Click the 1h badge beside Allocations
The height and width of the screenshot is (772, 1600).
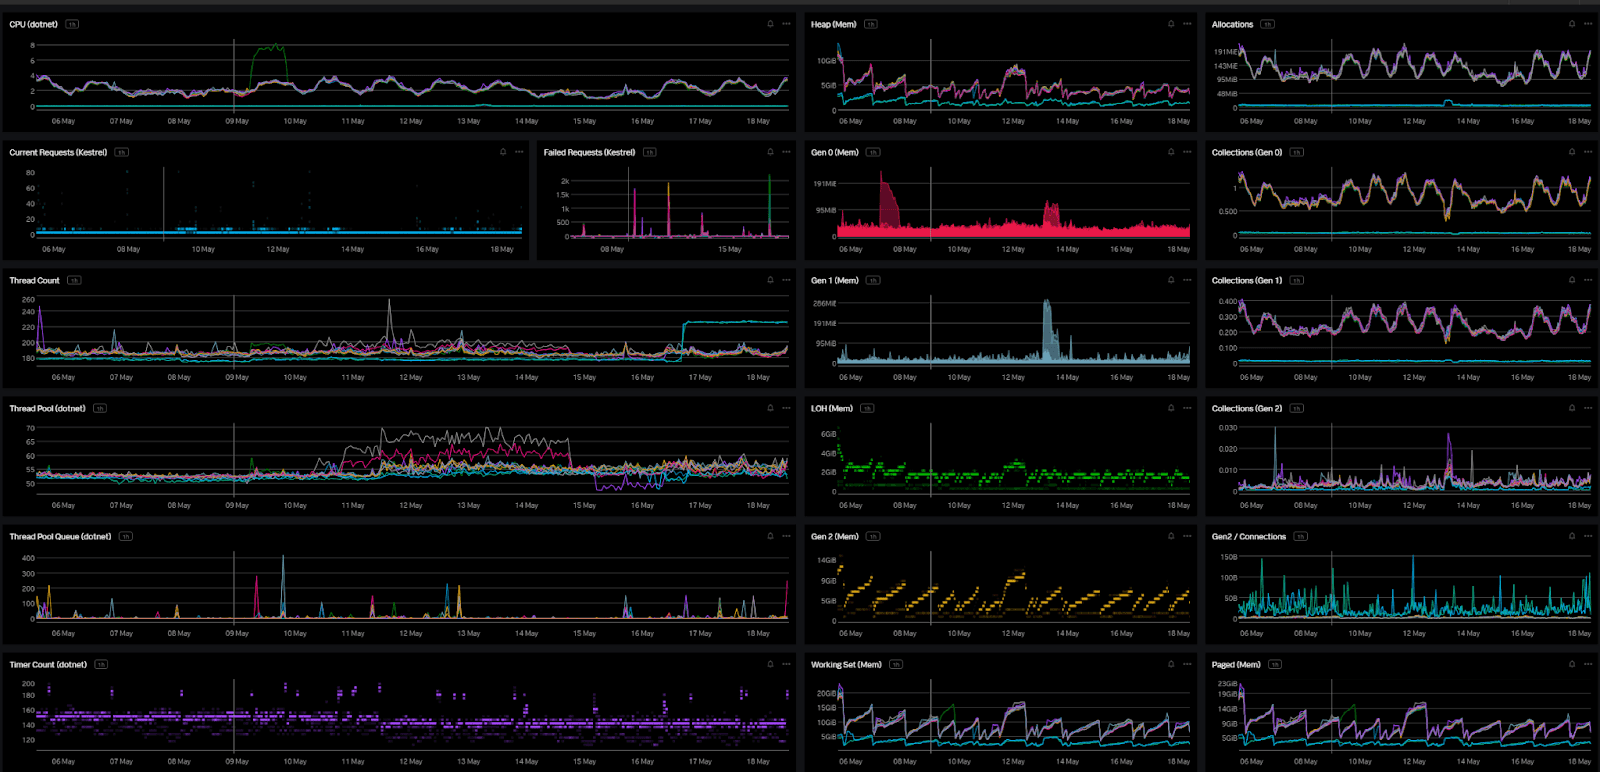(1268, 24)
